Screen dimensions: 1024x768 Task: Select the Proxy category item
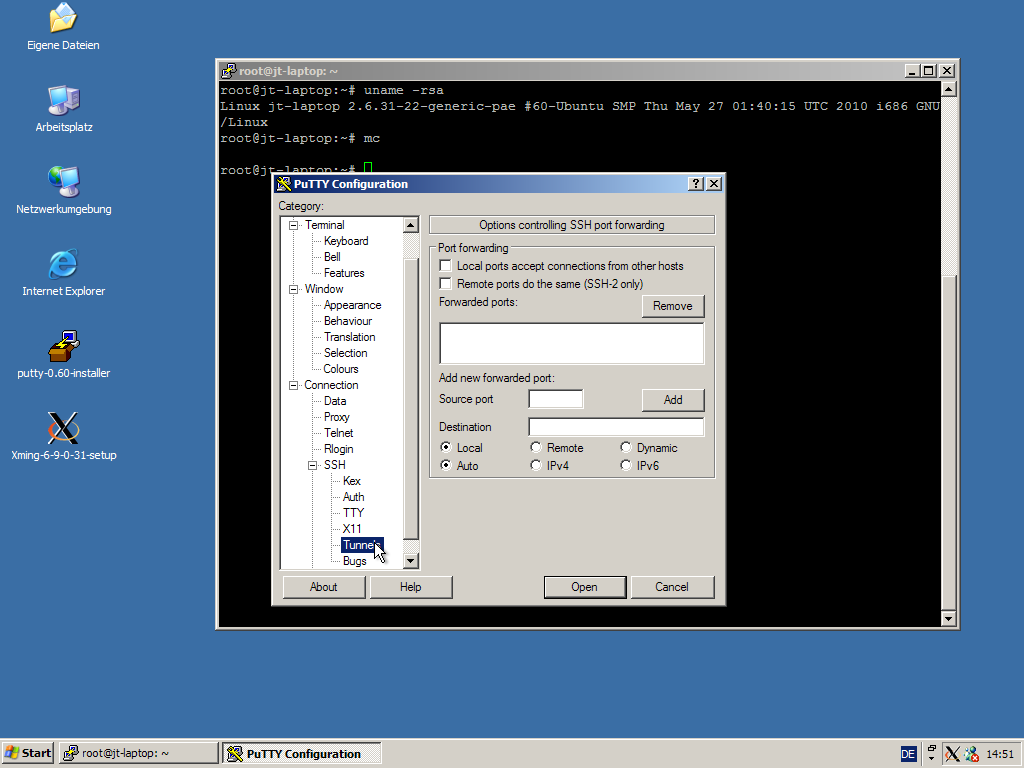(336, 417)
